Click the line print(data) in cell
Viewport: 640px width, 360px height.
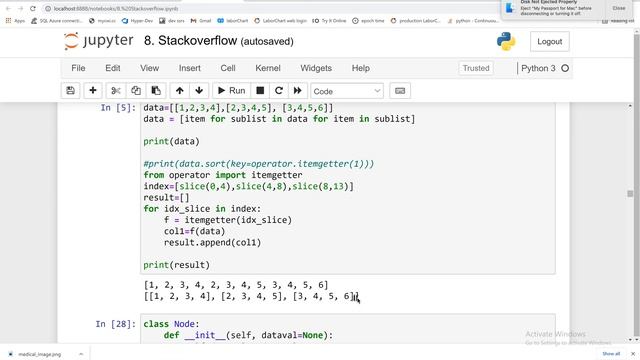tap(171, 142)
